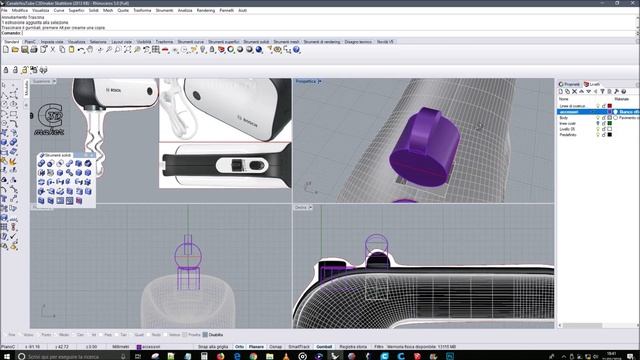Click the Print icon in the toolbar
This screenshot has height=360, width=640.
coord(34,50)
